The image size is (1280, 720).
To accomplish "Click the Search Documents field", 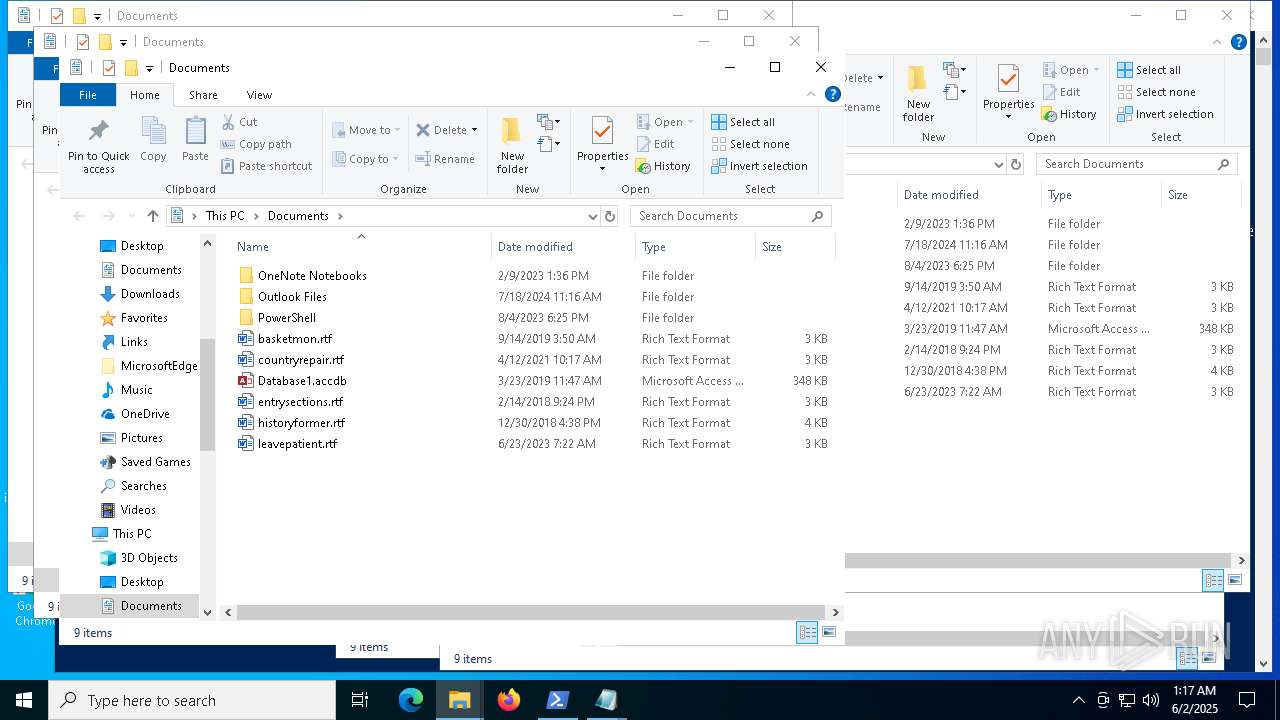I will tap(730, 216).
